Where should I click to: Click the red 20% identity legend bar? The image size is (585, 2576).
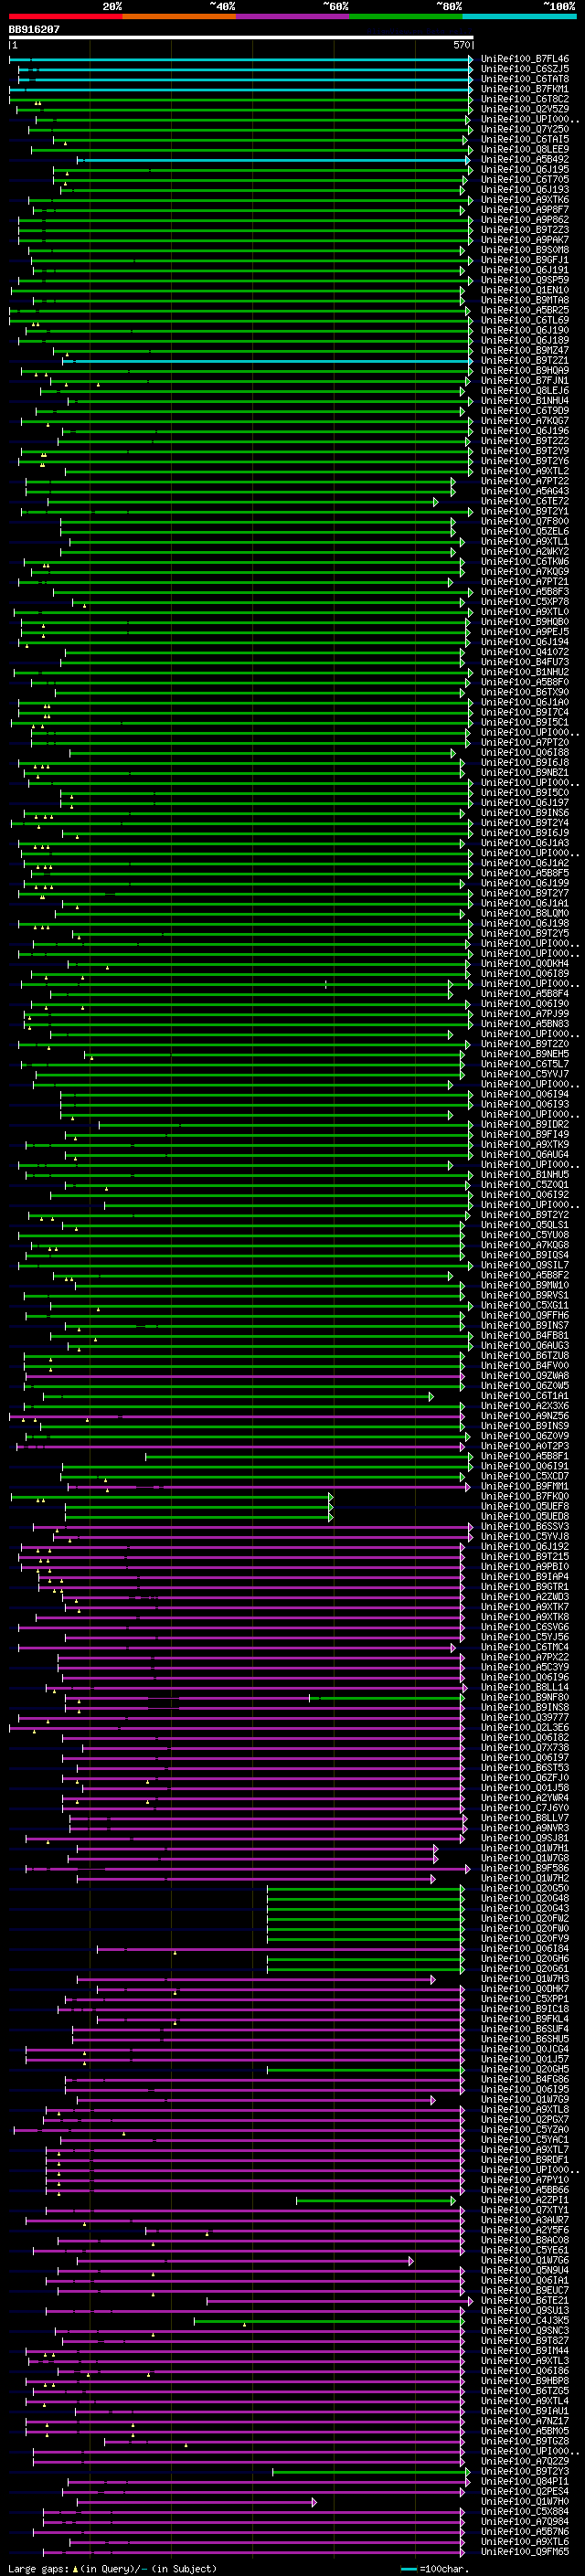click(x=65, y=16)
